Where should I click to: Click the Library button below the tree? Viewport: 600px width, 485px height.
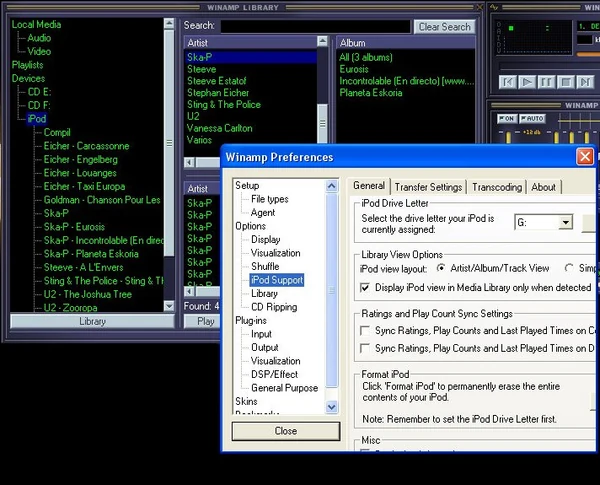click(92, 322)
